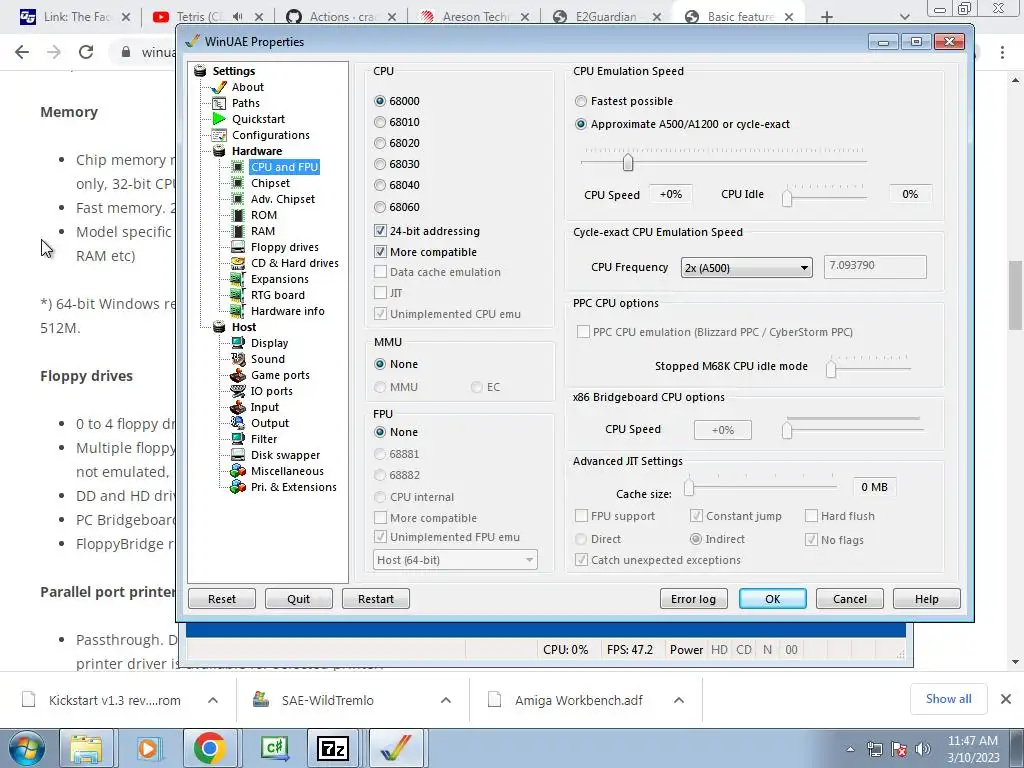Click the Disk swapper icon

[x=238, y=455]
